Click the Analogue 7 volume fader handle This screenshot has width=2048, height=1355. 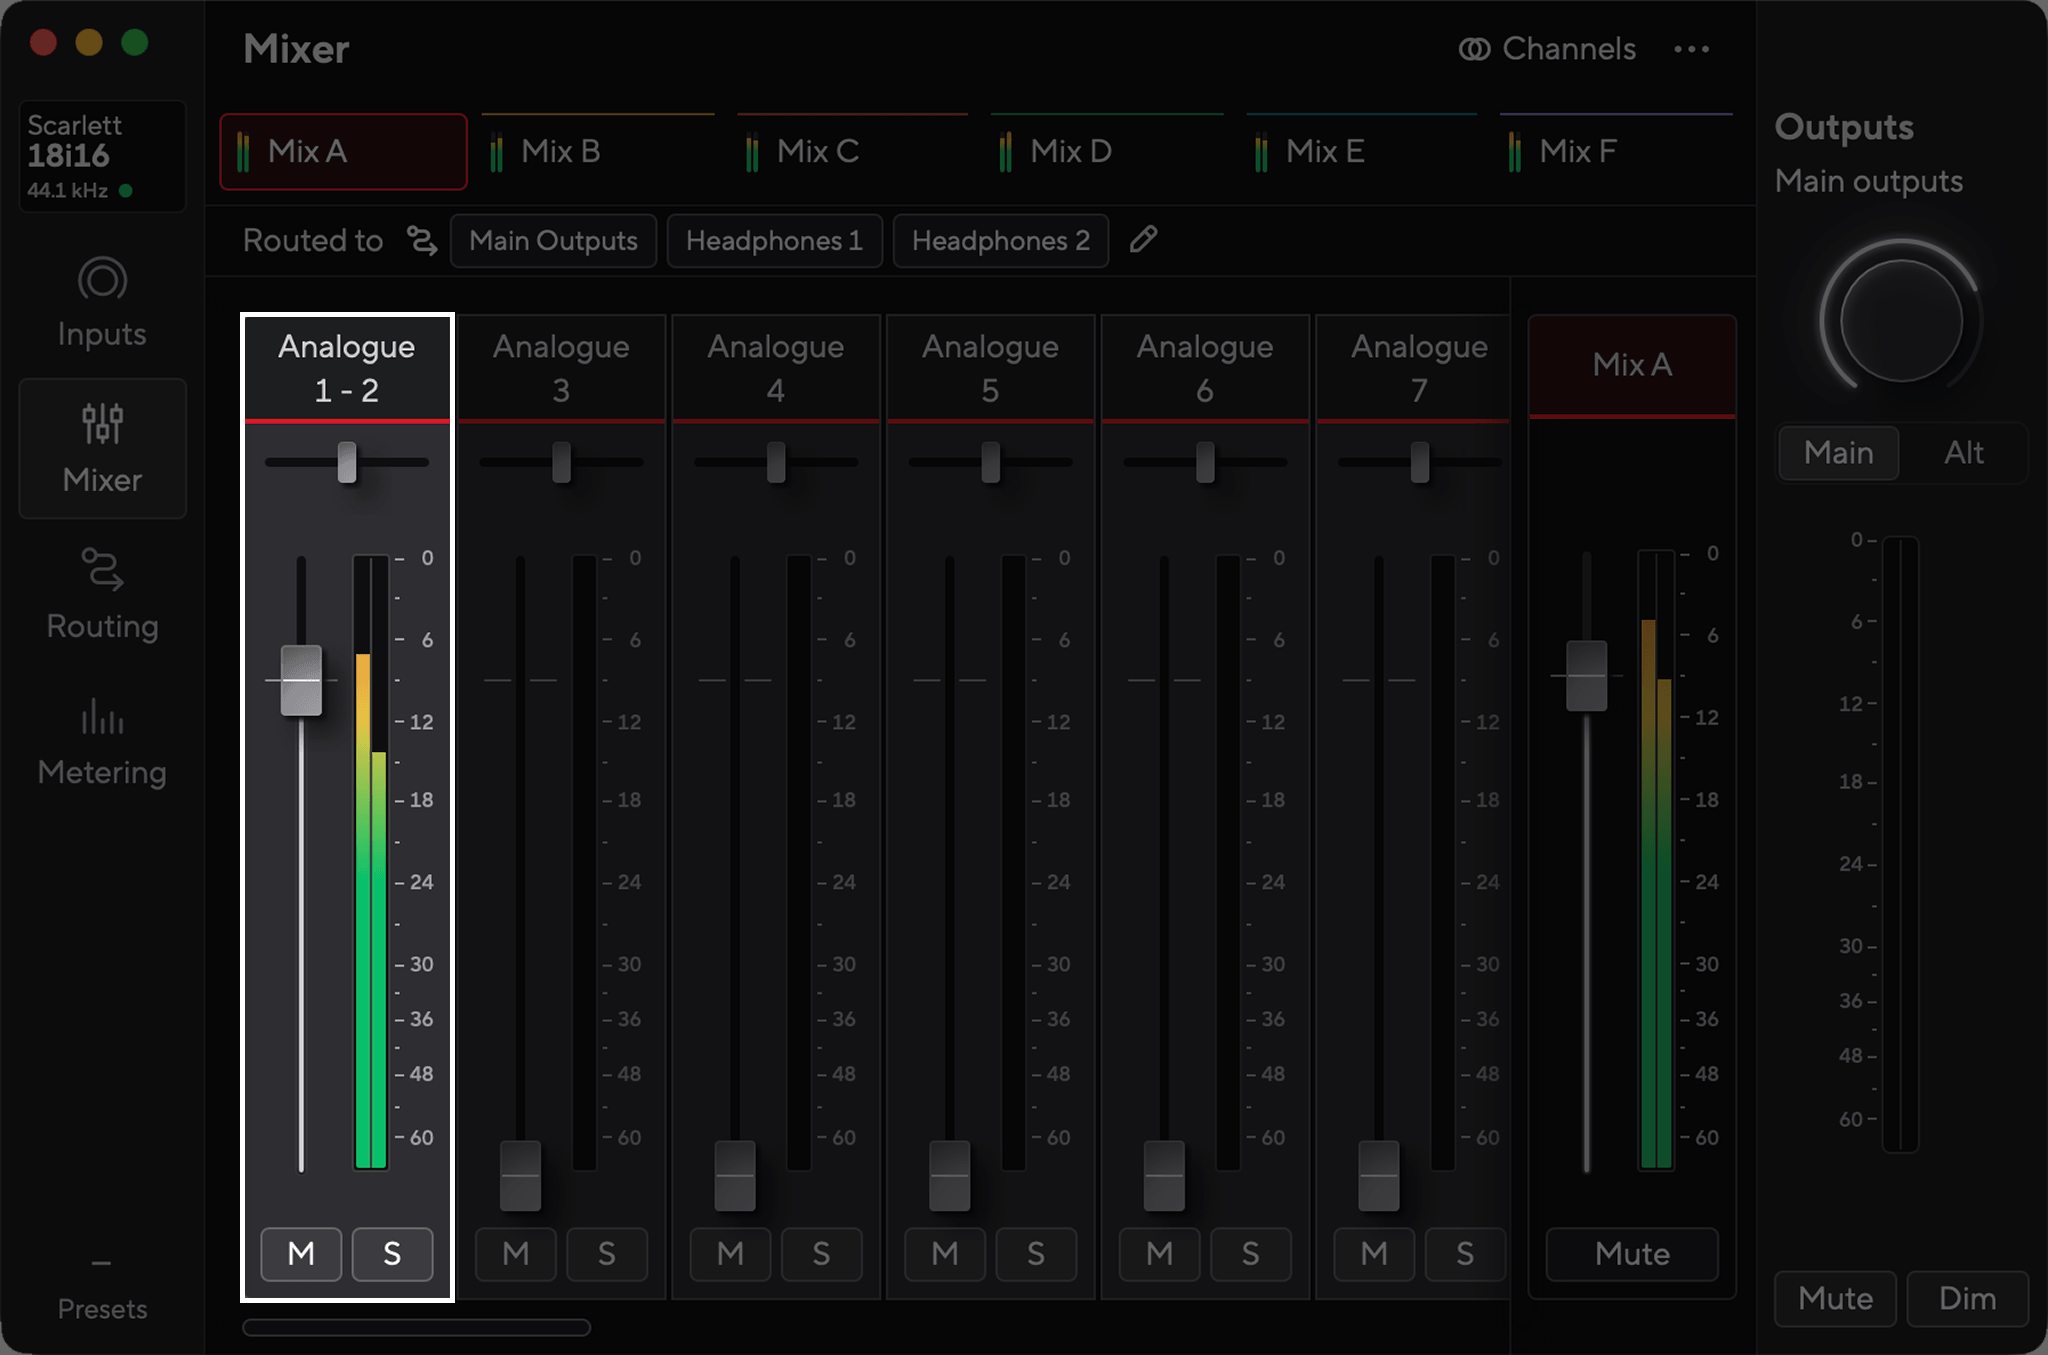1378,1175
